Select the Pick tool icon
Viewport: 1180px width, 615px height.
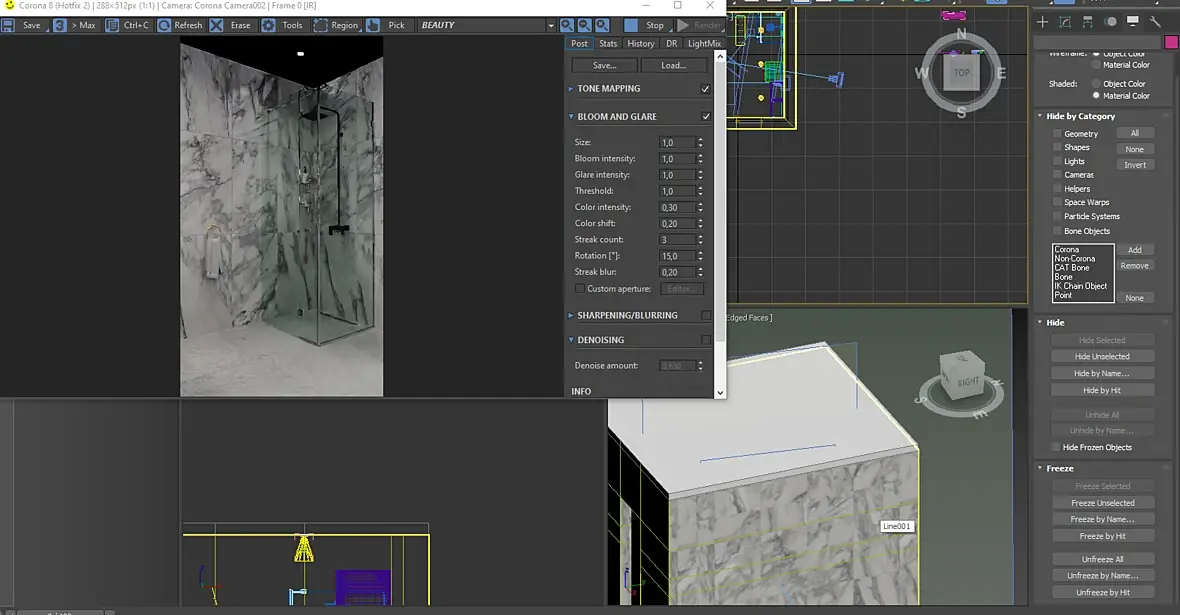(373, 25)
